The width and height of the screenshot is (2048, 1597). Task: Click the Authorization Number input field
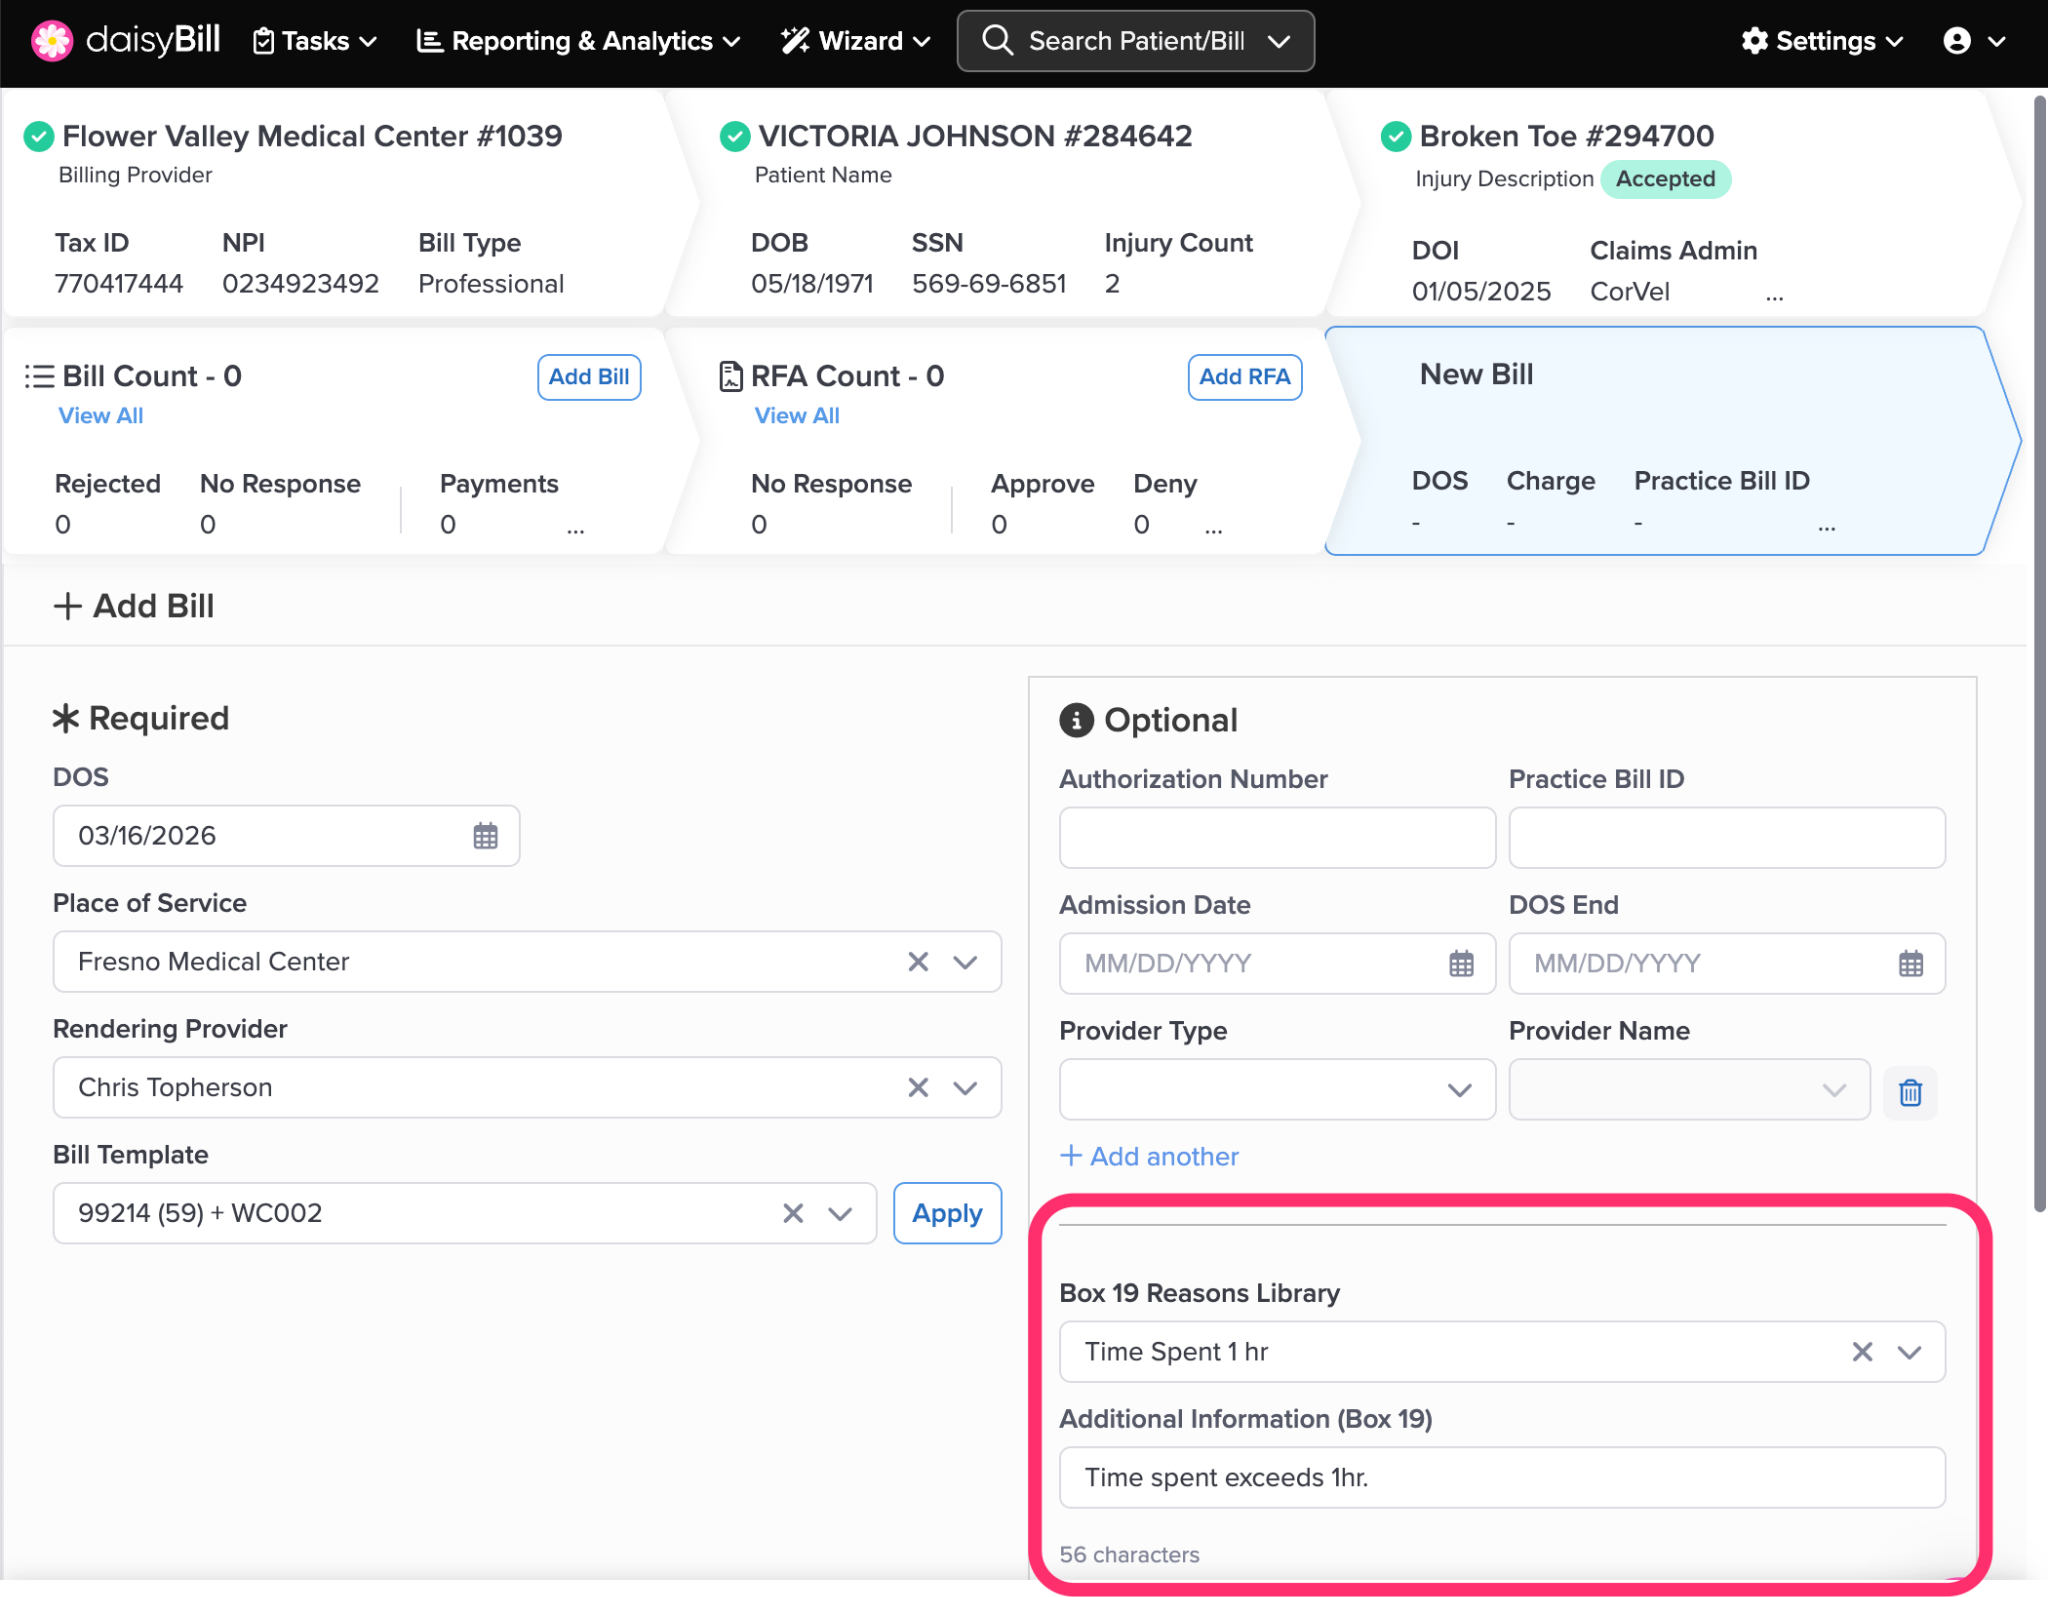tap(1276, 838)
